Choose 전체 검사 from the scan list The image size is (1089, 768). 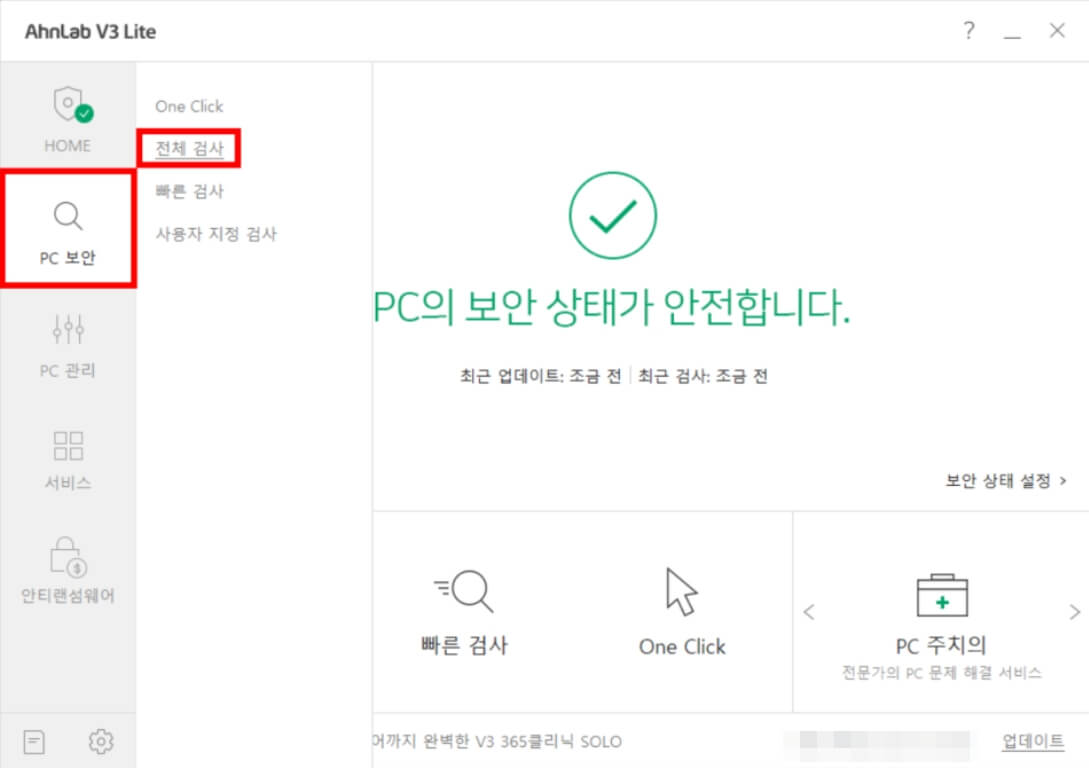coord(189,148)
